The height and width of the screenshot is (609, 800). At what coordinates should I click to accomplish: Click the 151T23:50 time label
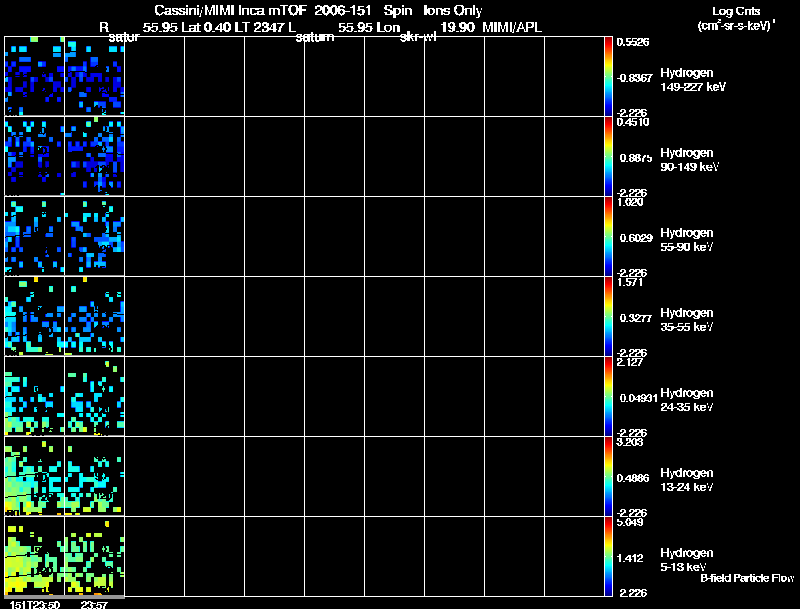pos(34,604)
